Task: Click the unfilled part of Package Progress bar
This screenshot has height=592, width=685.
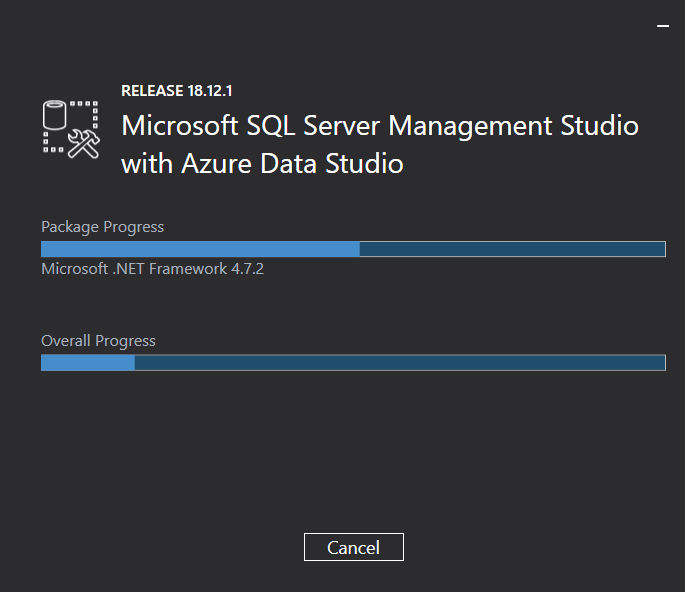Action: click(512, 249)
